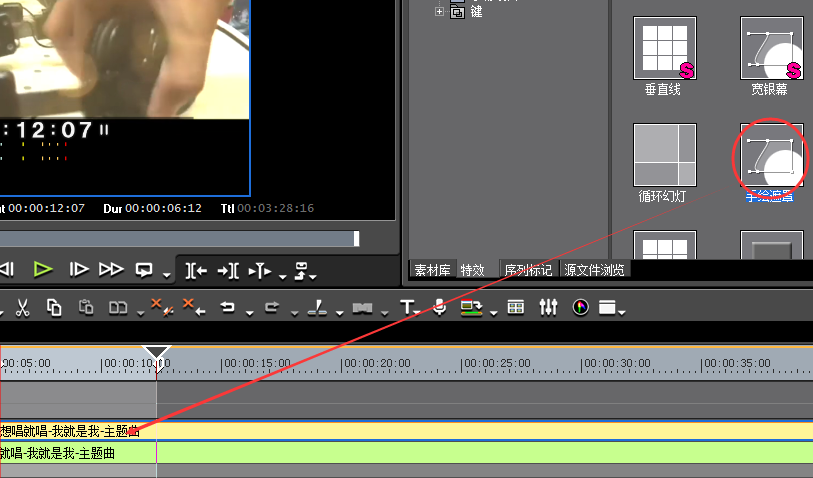
Task: Click the green Play button
Action: click(x=43, y=270)
